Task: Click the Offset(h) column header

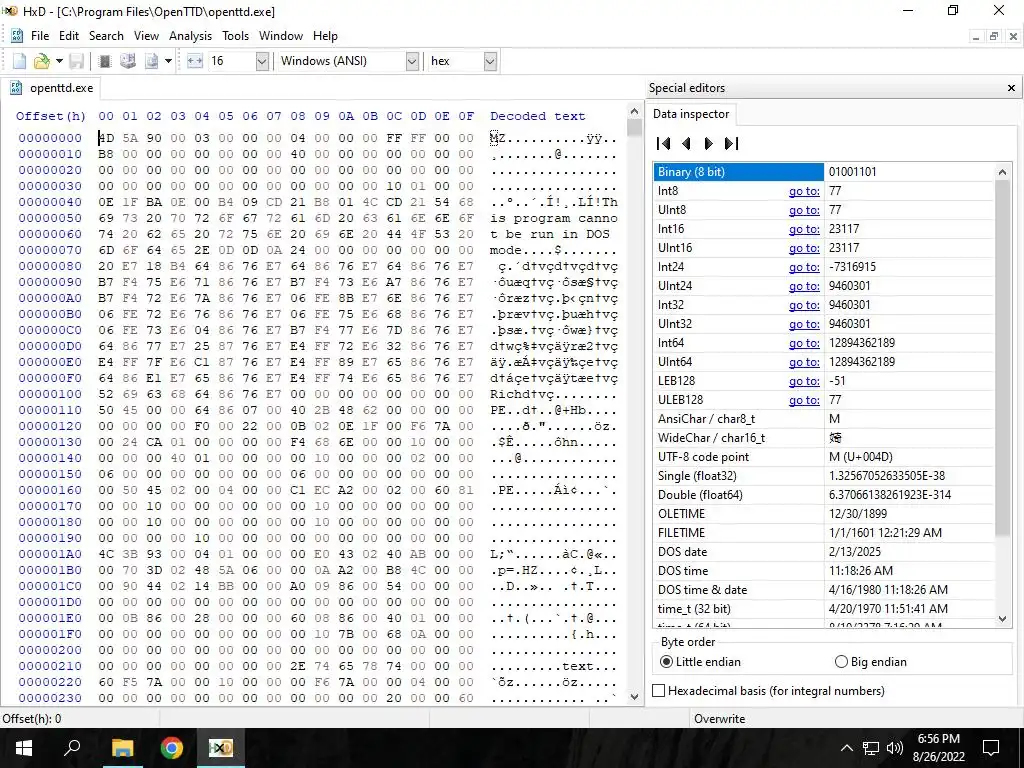Action: (x=51, y=116)
